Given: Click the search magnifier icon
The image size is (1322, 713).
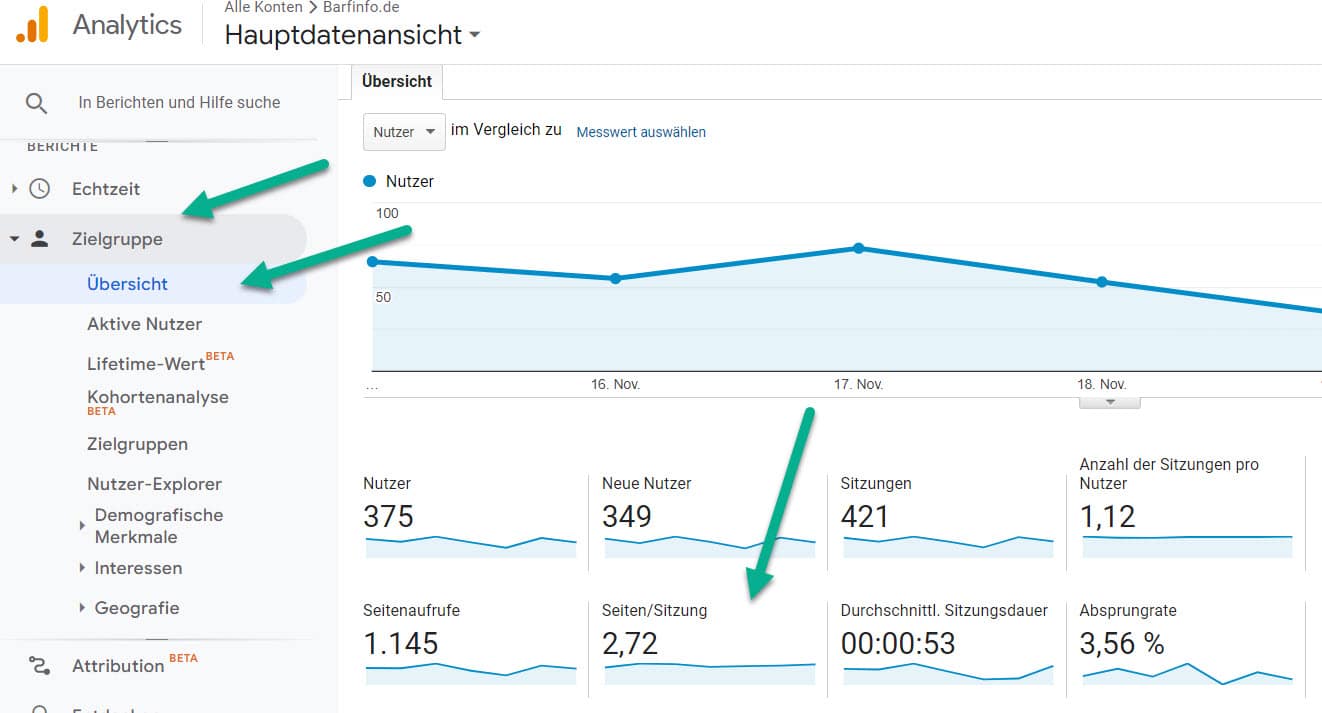Looking at the screenshot, I should [x=36, y=103].
